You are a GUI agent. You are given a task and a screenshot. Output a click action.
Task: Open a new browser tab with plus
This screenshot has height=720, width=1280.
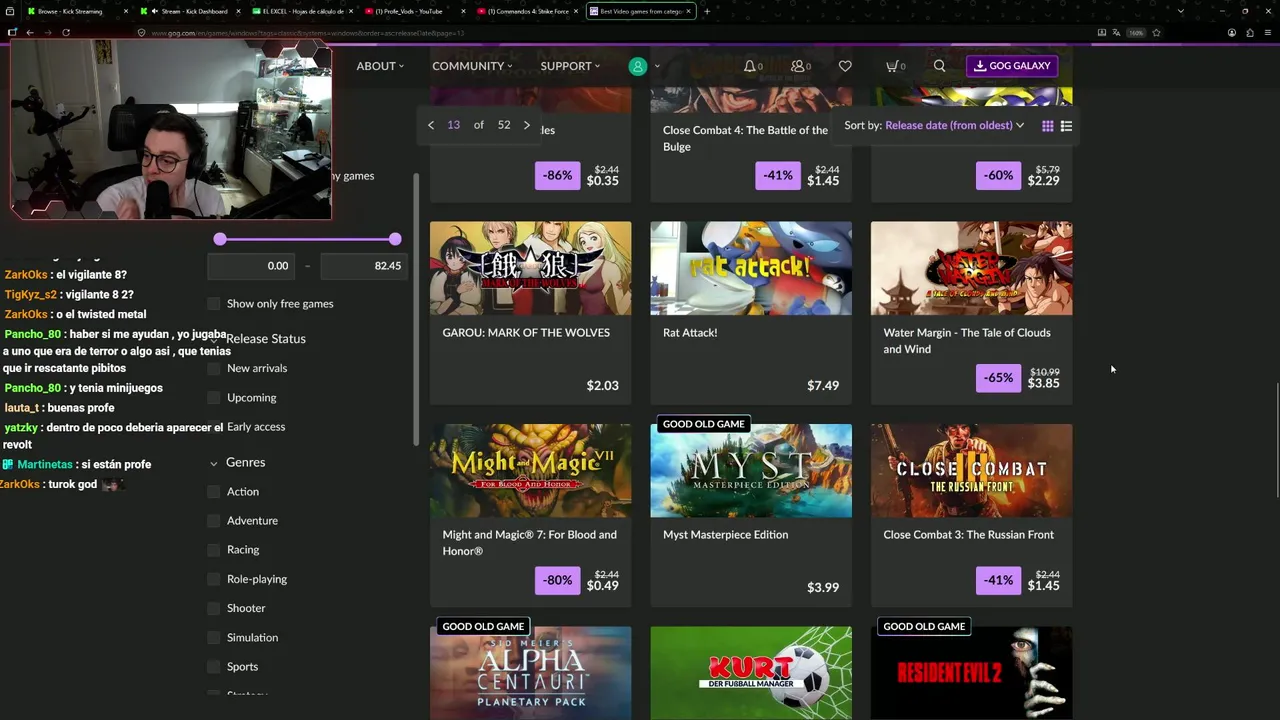707,11
